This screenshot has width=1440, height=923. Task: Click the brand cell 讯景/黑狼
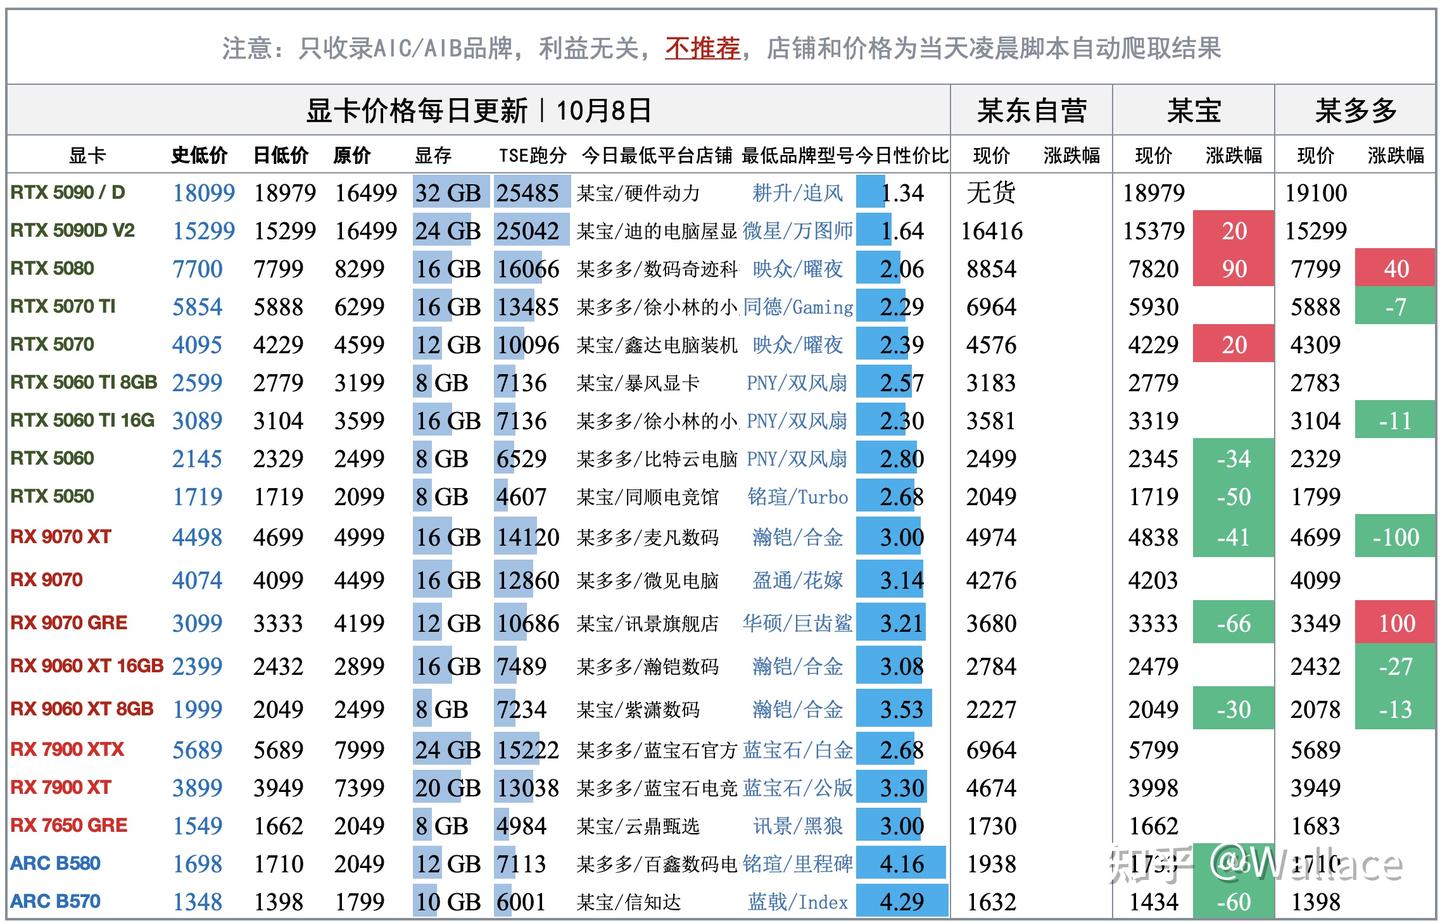point(798,826)
